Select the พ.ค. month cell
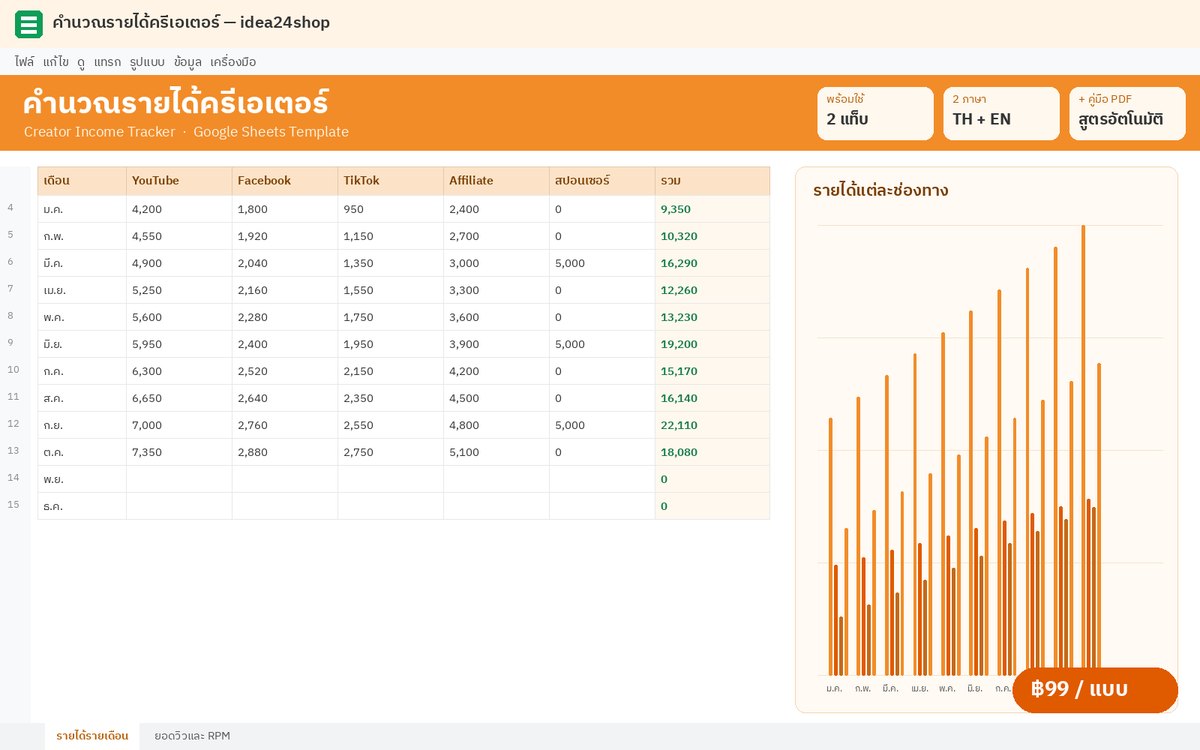Screen dimensions: 1200x750 point(82,317)
